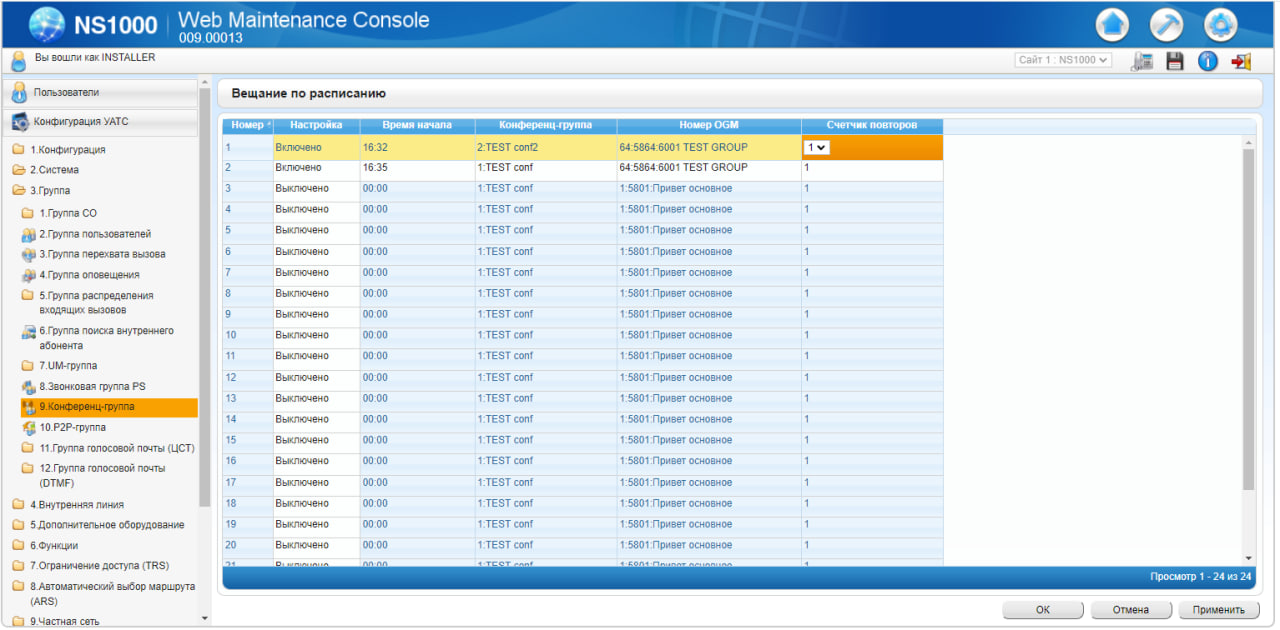1280x630 pixels.
Task: Click the Применить button
Action: [x=1218, y=609]
